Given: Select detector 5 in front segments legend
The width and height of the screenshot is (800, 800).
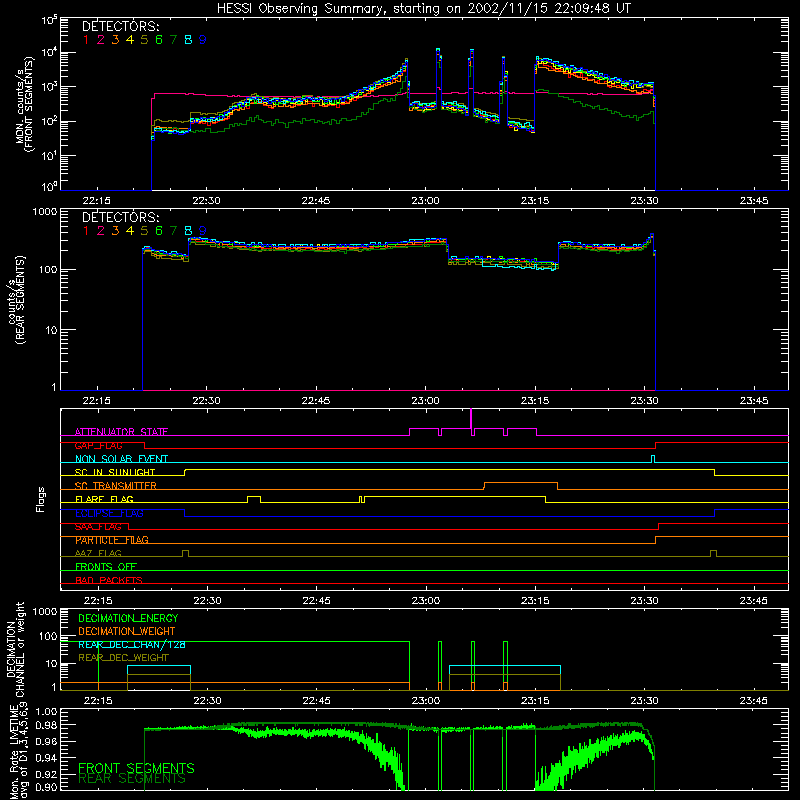Looking at the screenshot, I should 144,39.
